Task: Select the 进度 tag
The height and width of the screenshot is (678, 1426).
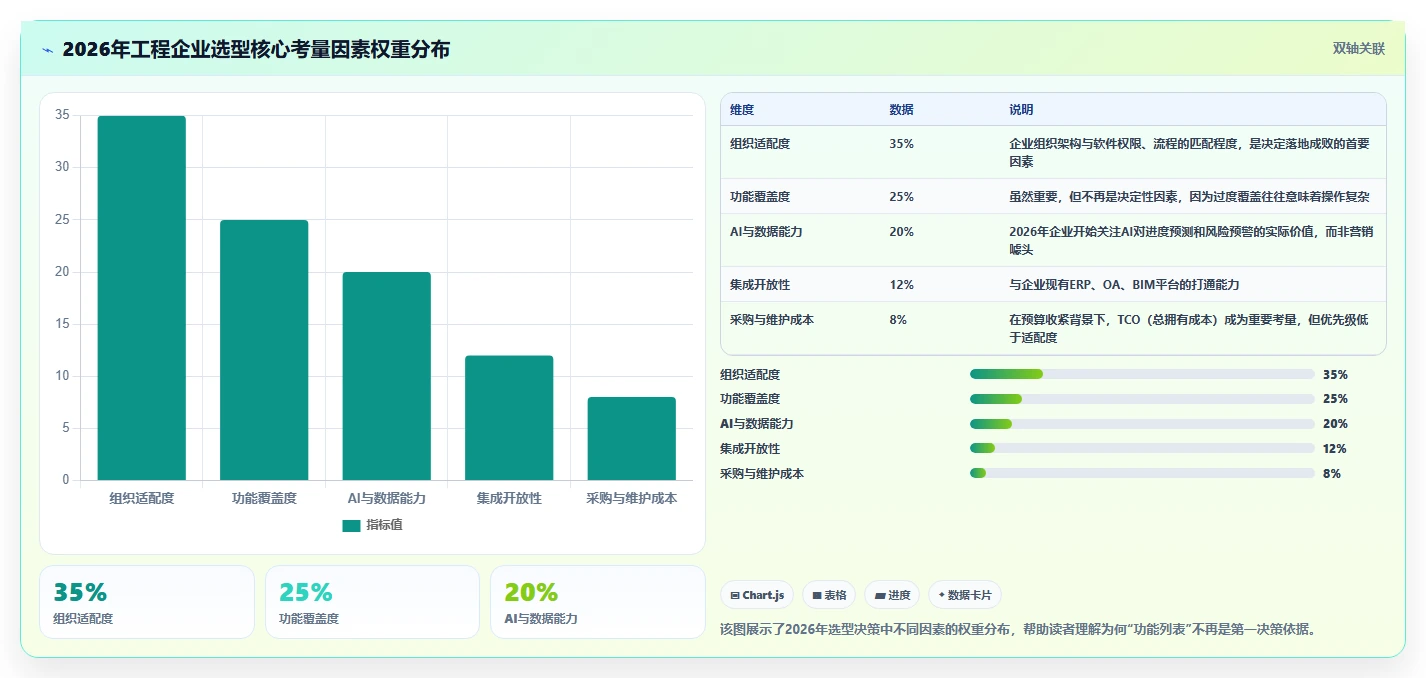Action: point(892,595)
